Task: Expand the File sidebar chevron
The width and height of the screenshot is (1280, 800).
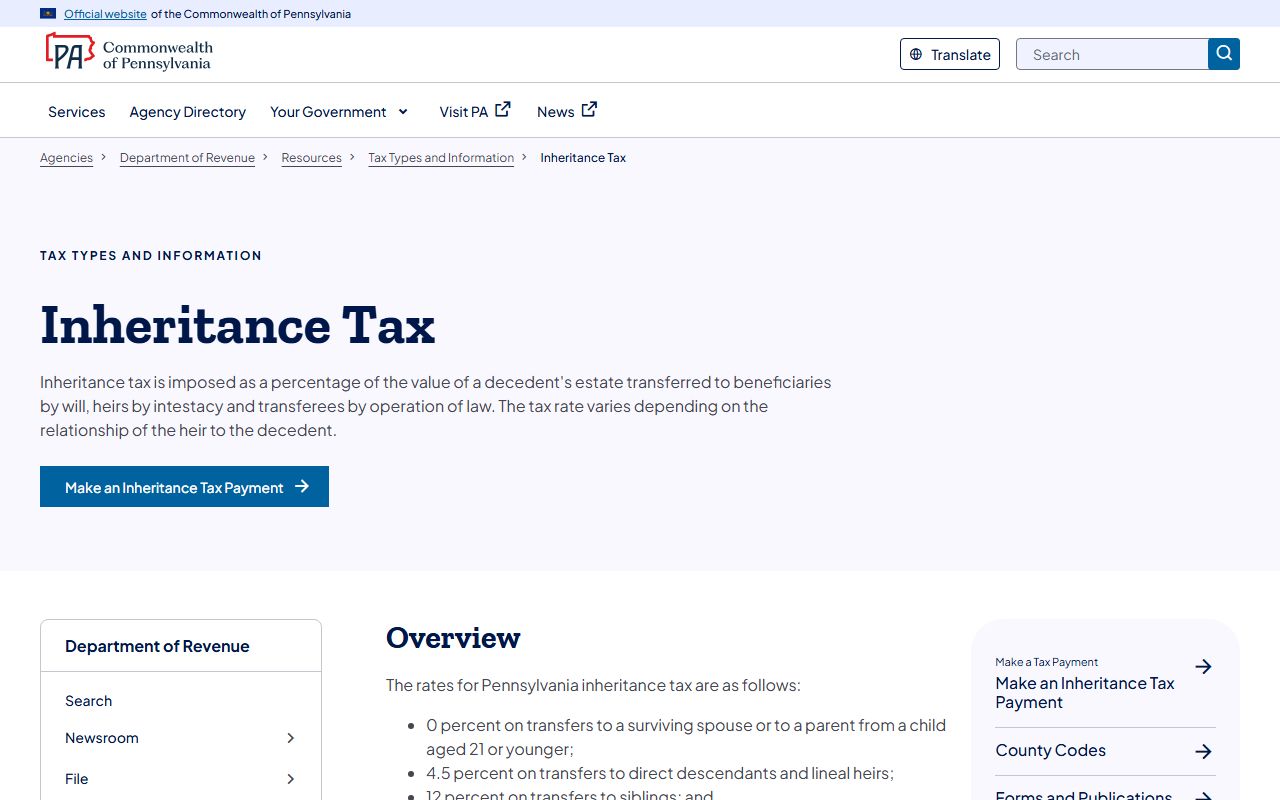Action: pyautogui.click(x=291, y=779)
